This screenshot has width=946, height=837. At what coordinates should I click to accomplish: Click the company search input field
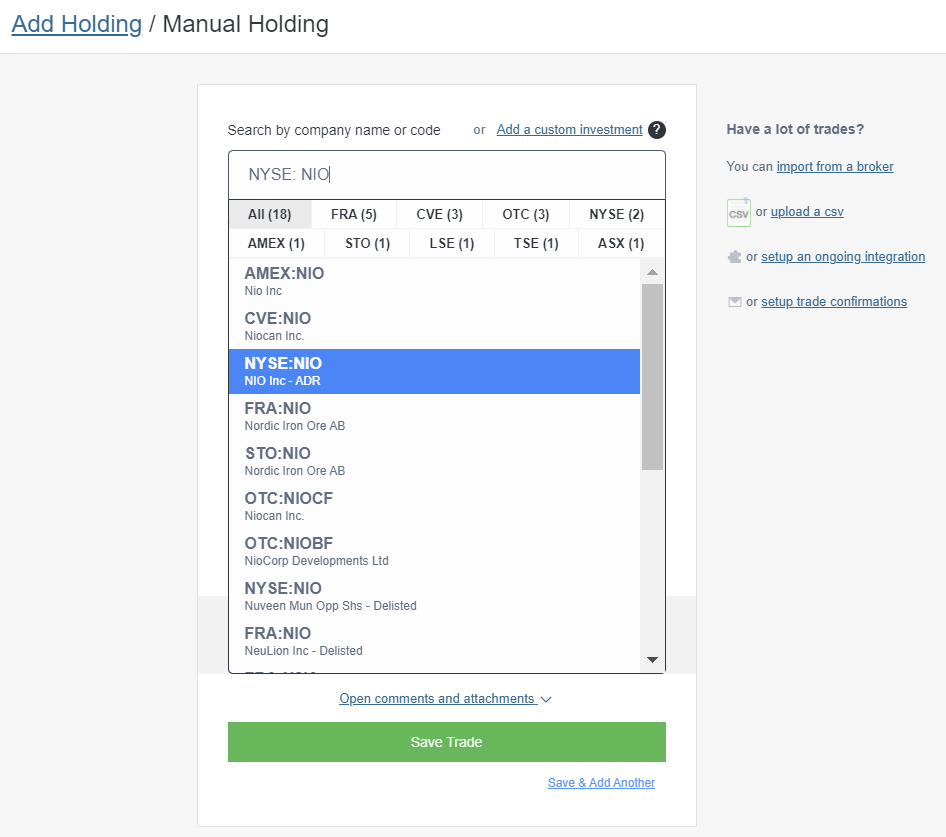click(447, 175)
